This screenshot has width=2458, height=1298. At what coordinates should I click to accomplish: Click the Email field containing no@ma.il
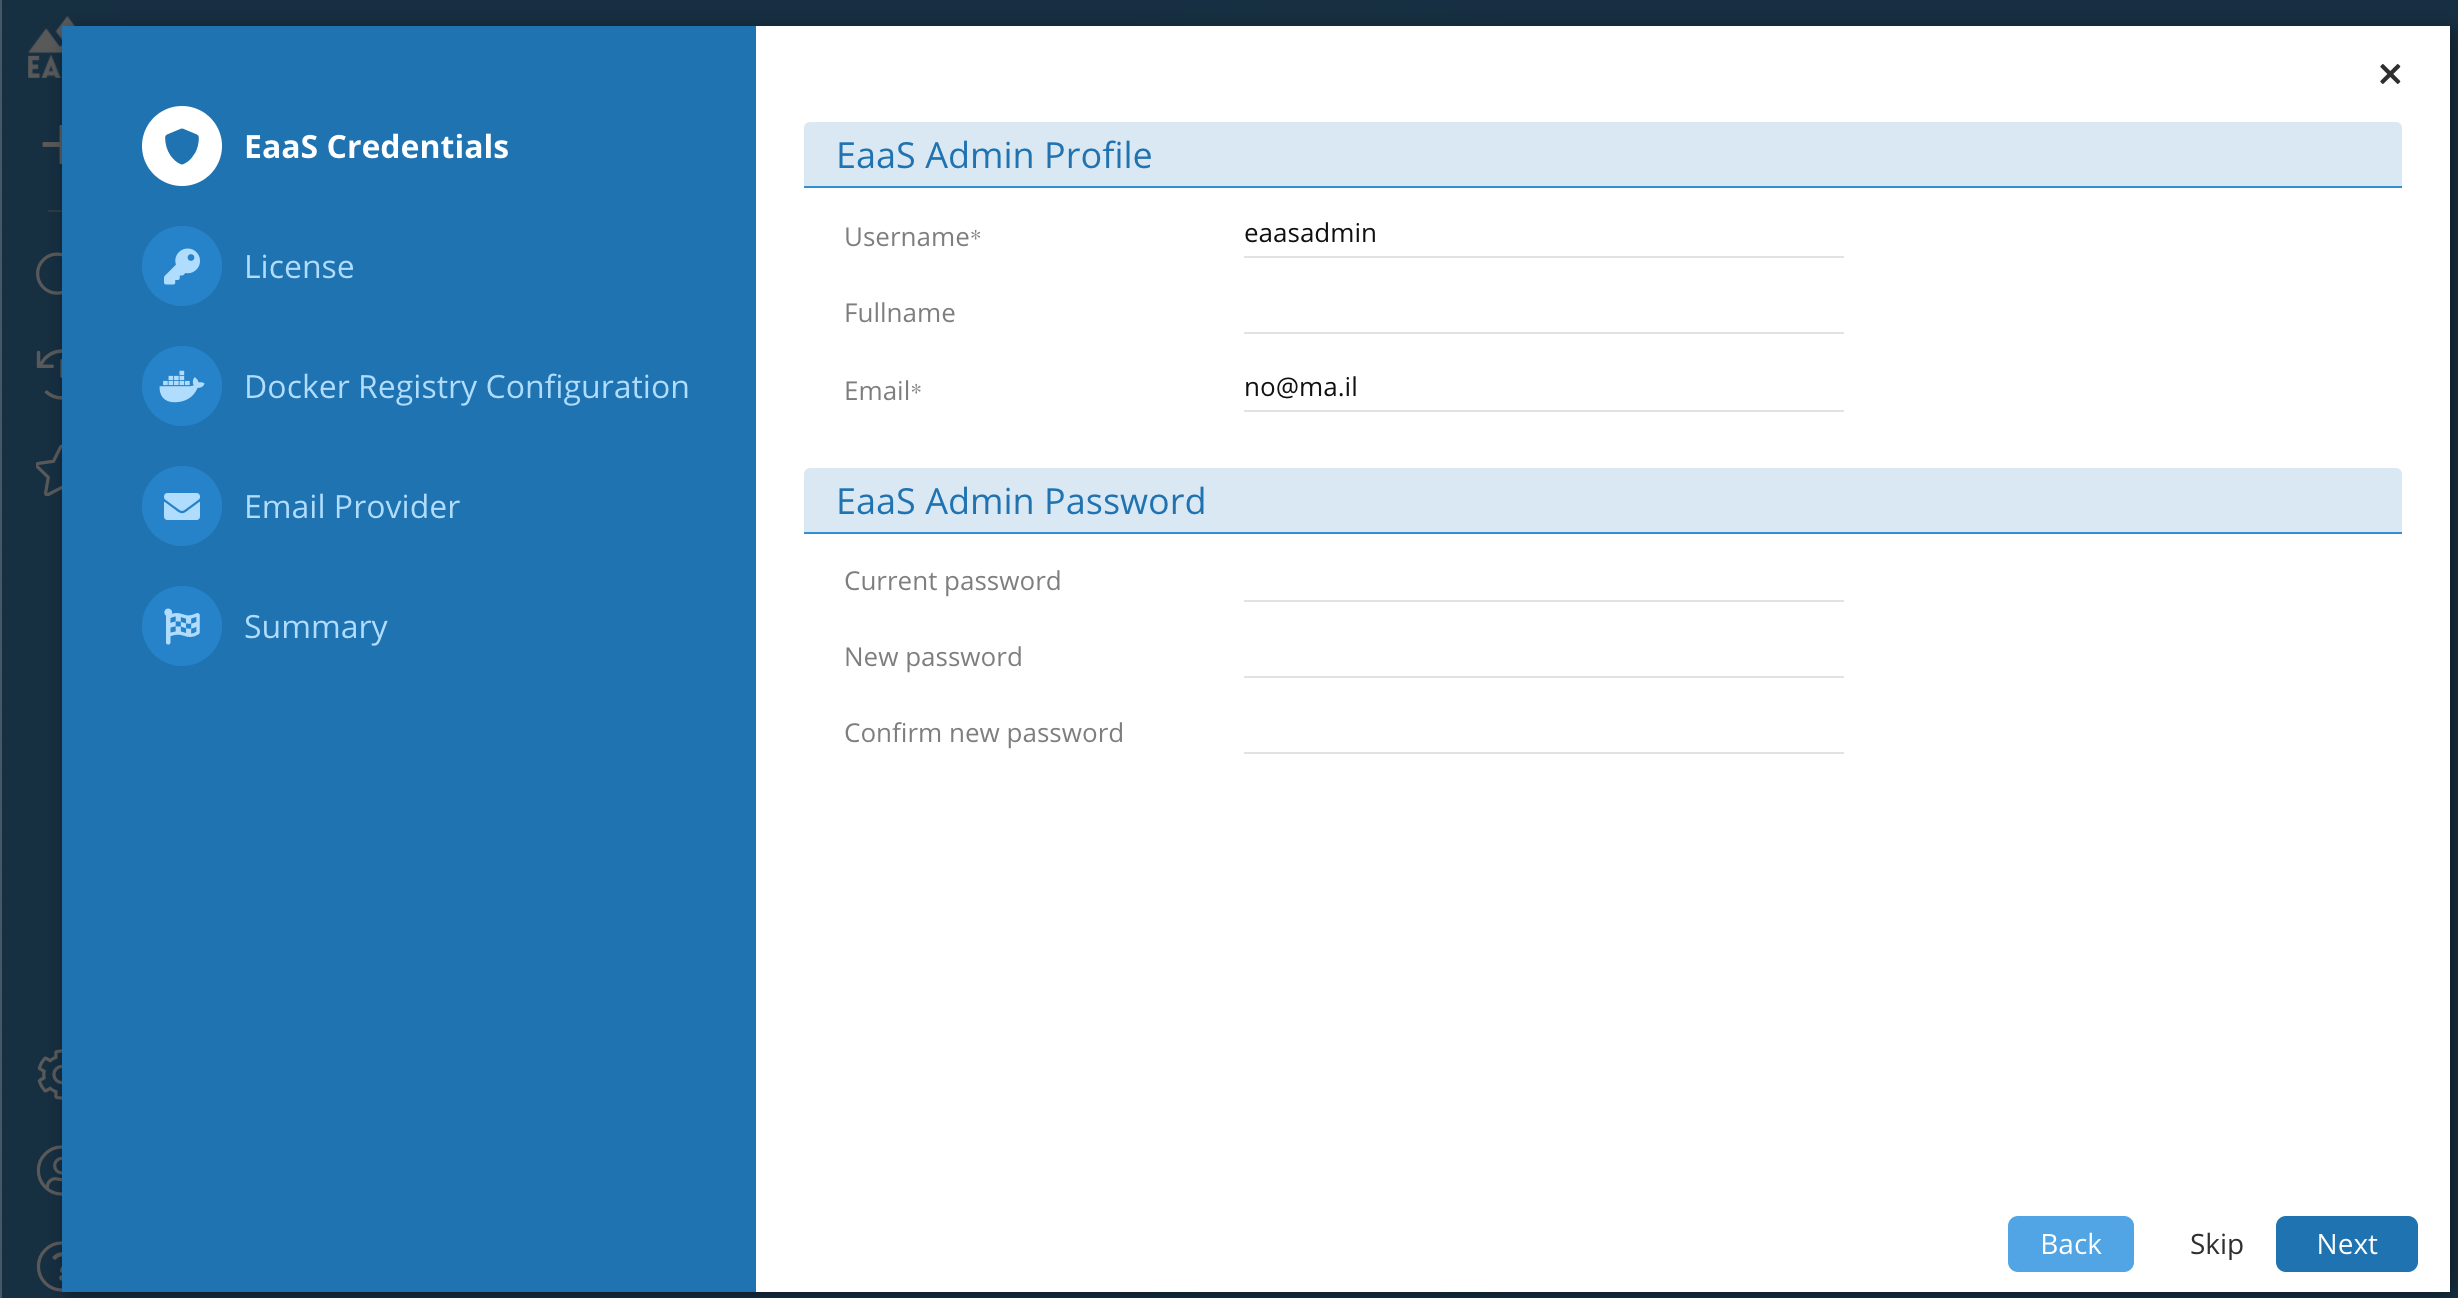click(x=1542, y=388)
